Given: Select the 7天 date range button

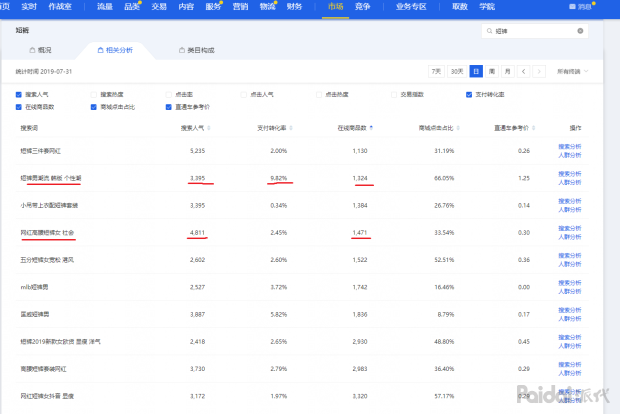Looking at the screenshot, I should click(435, 72).
